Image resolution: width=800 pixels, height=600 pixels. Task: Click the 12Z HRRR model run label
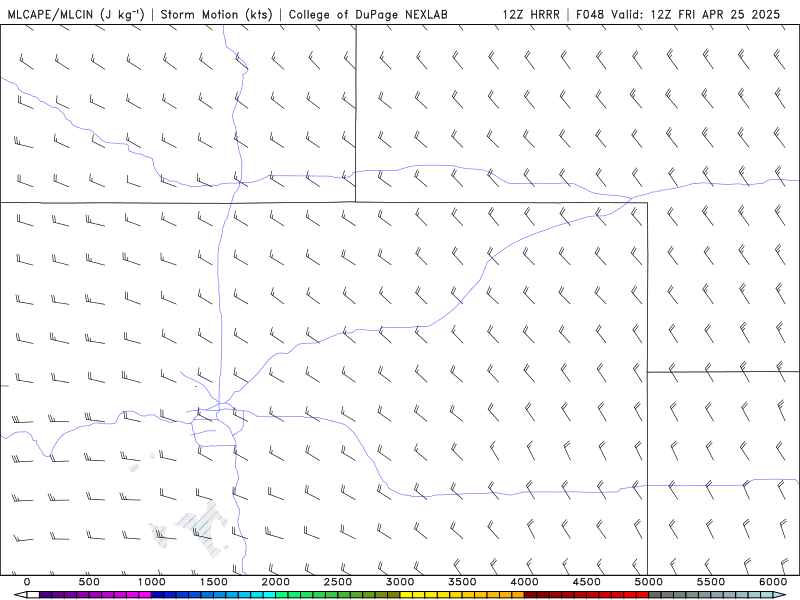531,15
